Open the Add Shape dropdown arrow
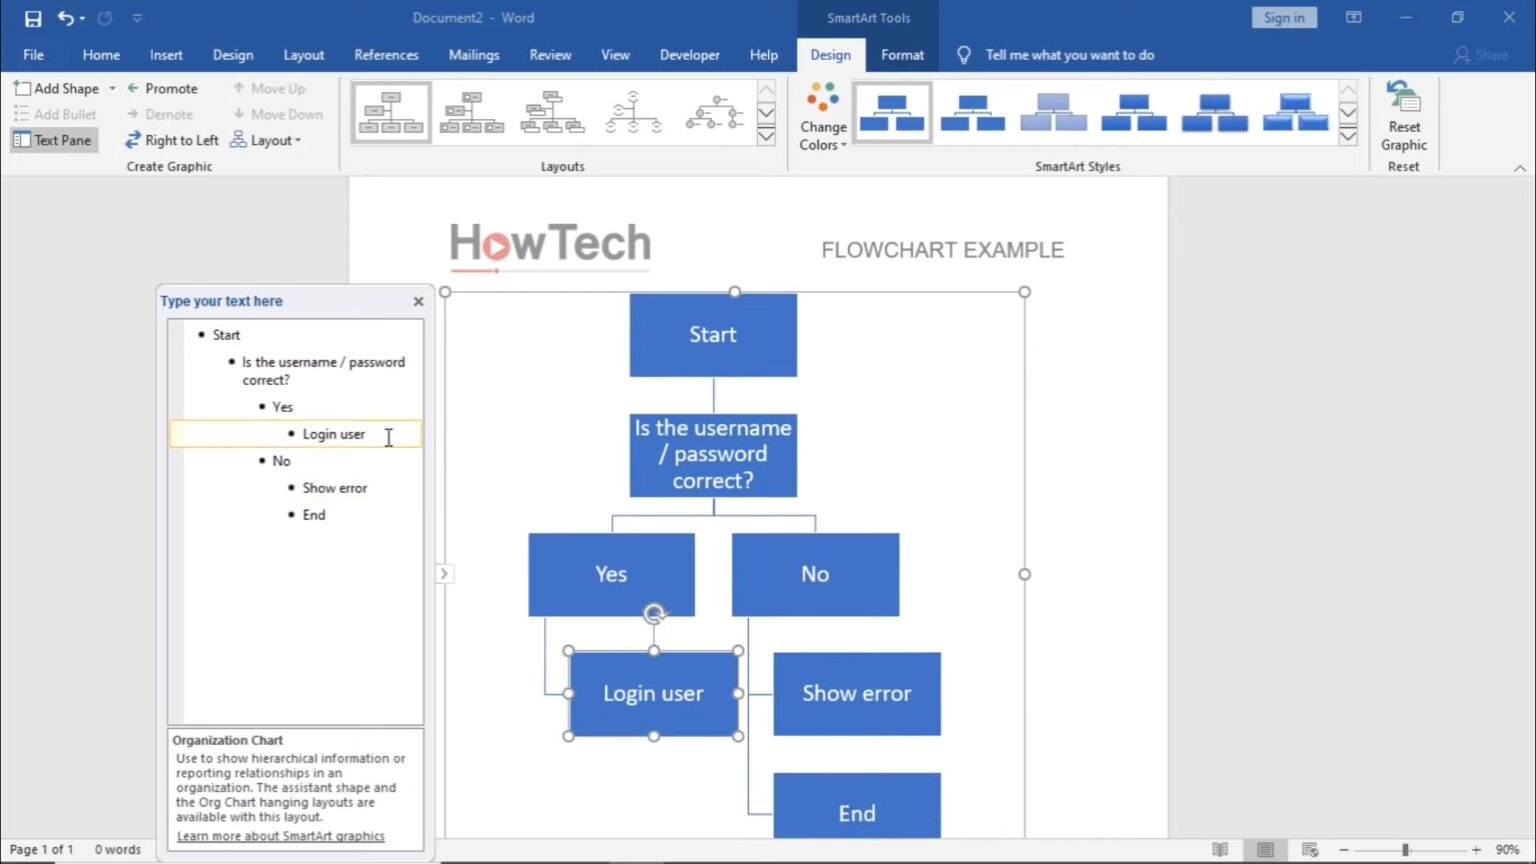 111,88
